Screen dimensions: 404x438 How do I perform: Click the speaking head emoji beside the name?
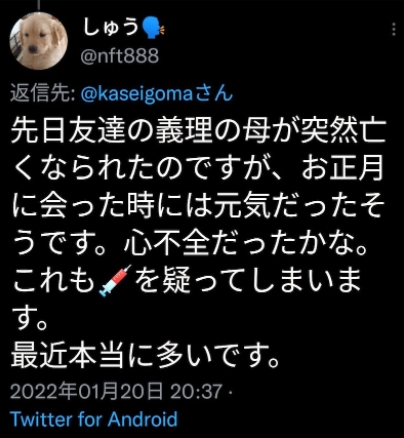tap(153, 28)
